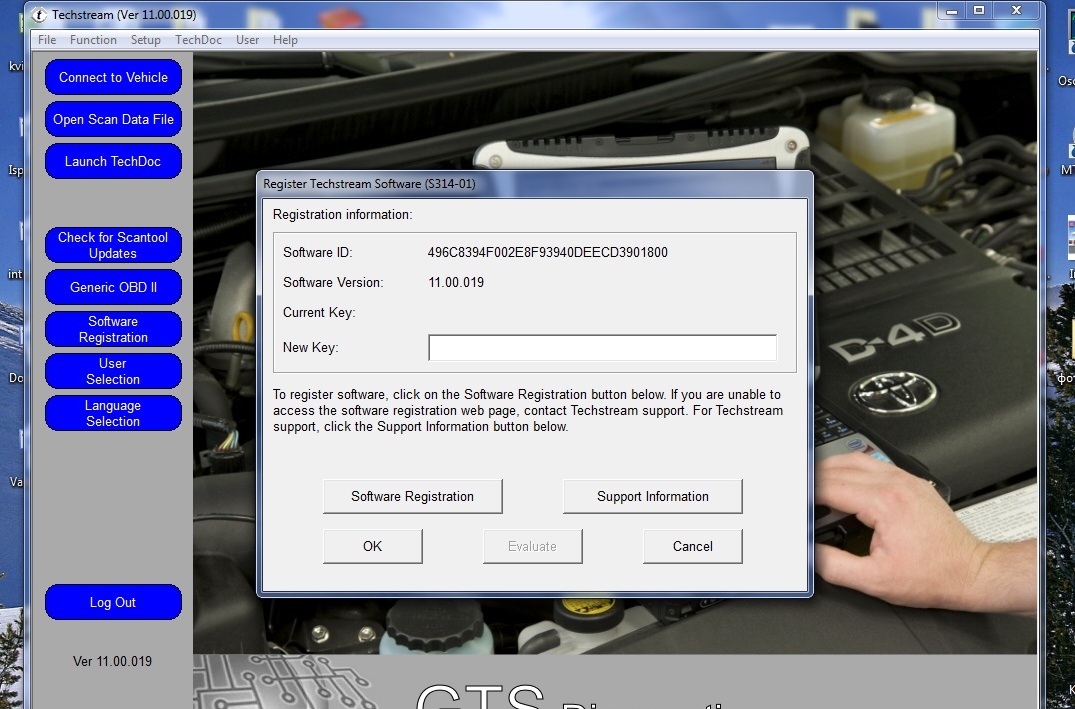Image resolution: width=1075 pixels, height=709 pixels.
Task: Open User Selection
Action: coord(113,371)
